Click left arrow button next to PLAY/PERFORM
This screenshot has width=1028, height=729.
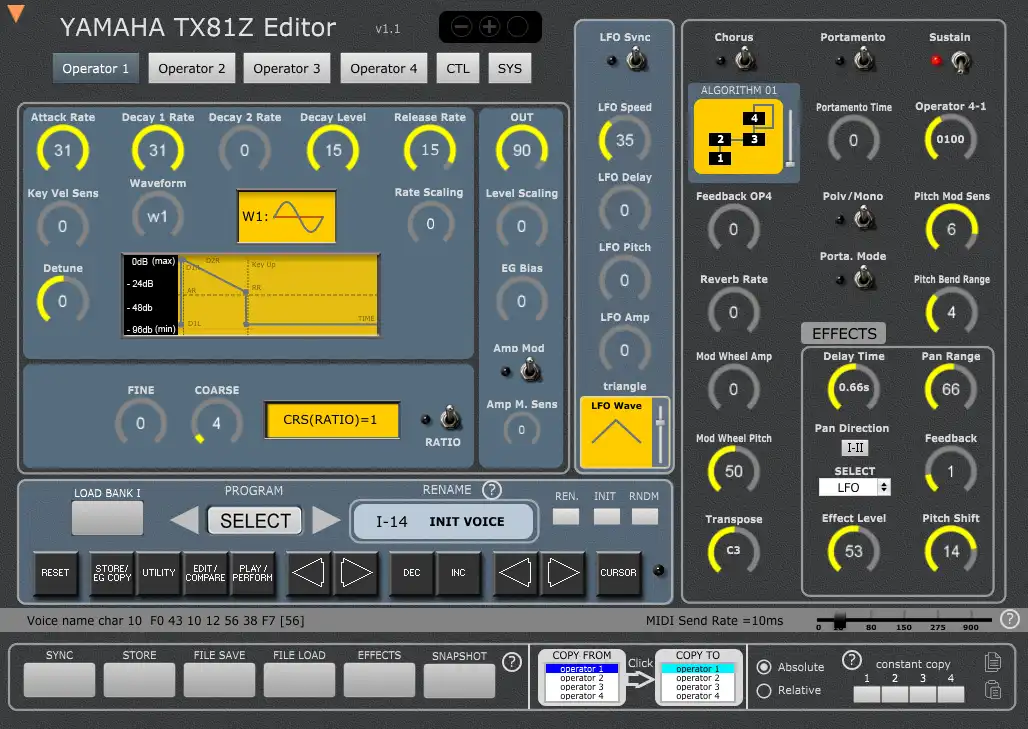(x=308, y=573)
